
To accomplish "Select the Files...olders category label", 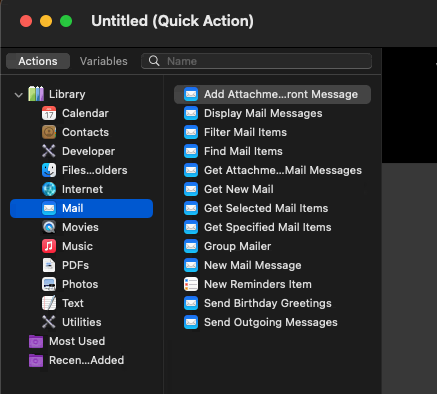I will pos(95,170).
